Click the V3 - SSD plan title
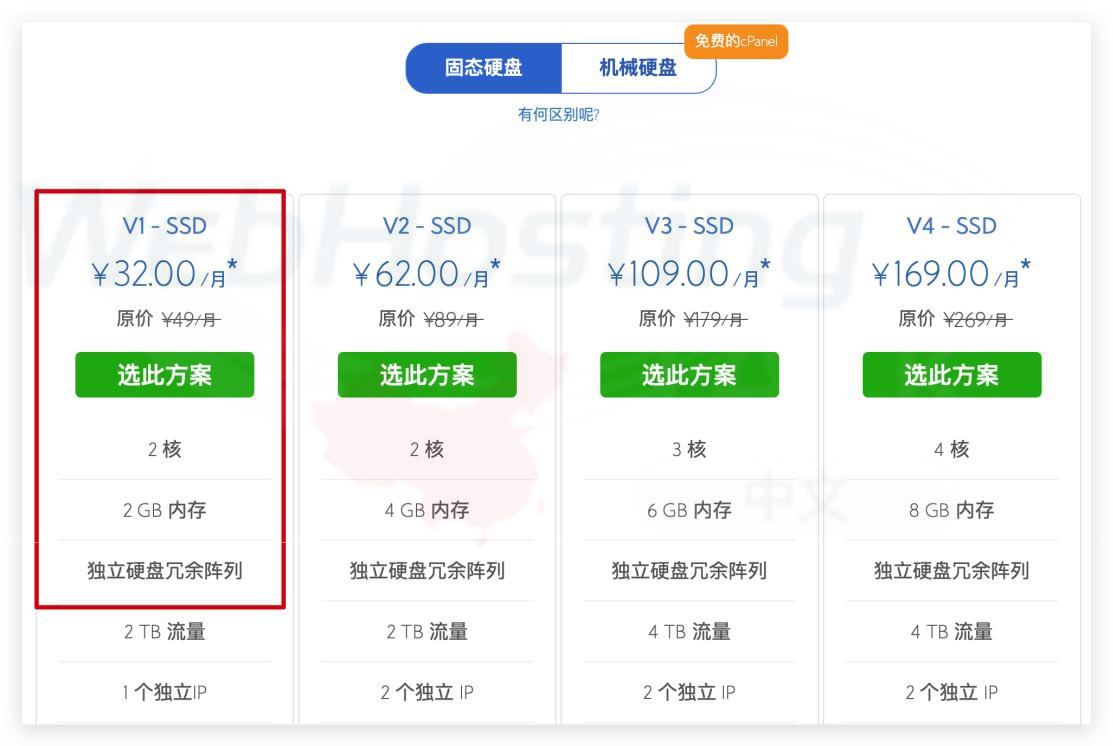1113x746 pixels. pyautogui.click(x=689, y=227)
